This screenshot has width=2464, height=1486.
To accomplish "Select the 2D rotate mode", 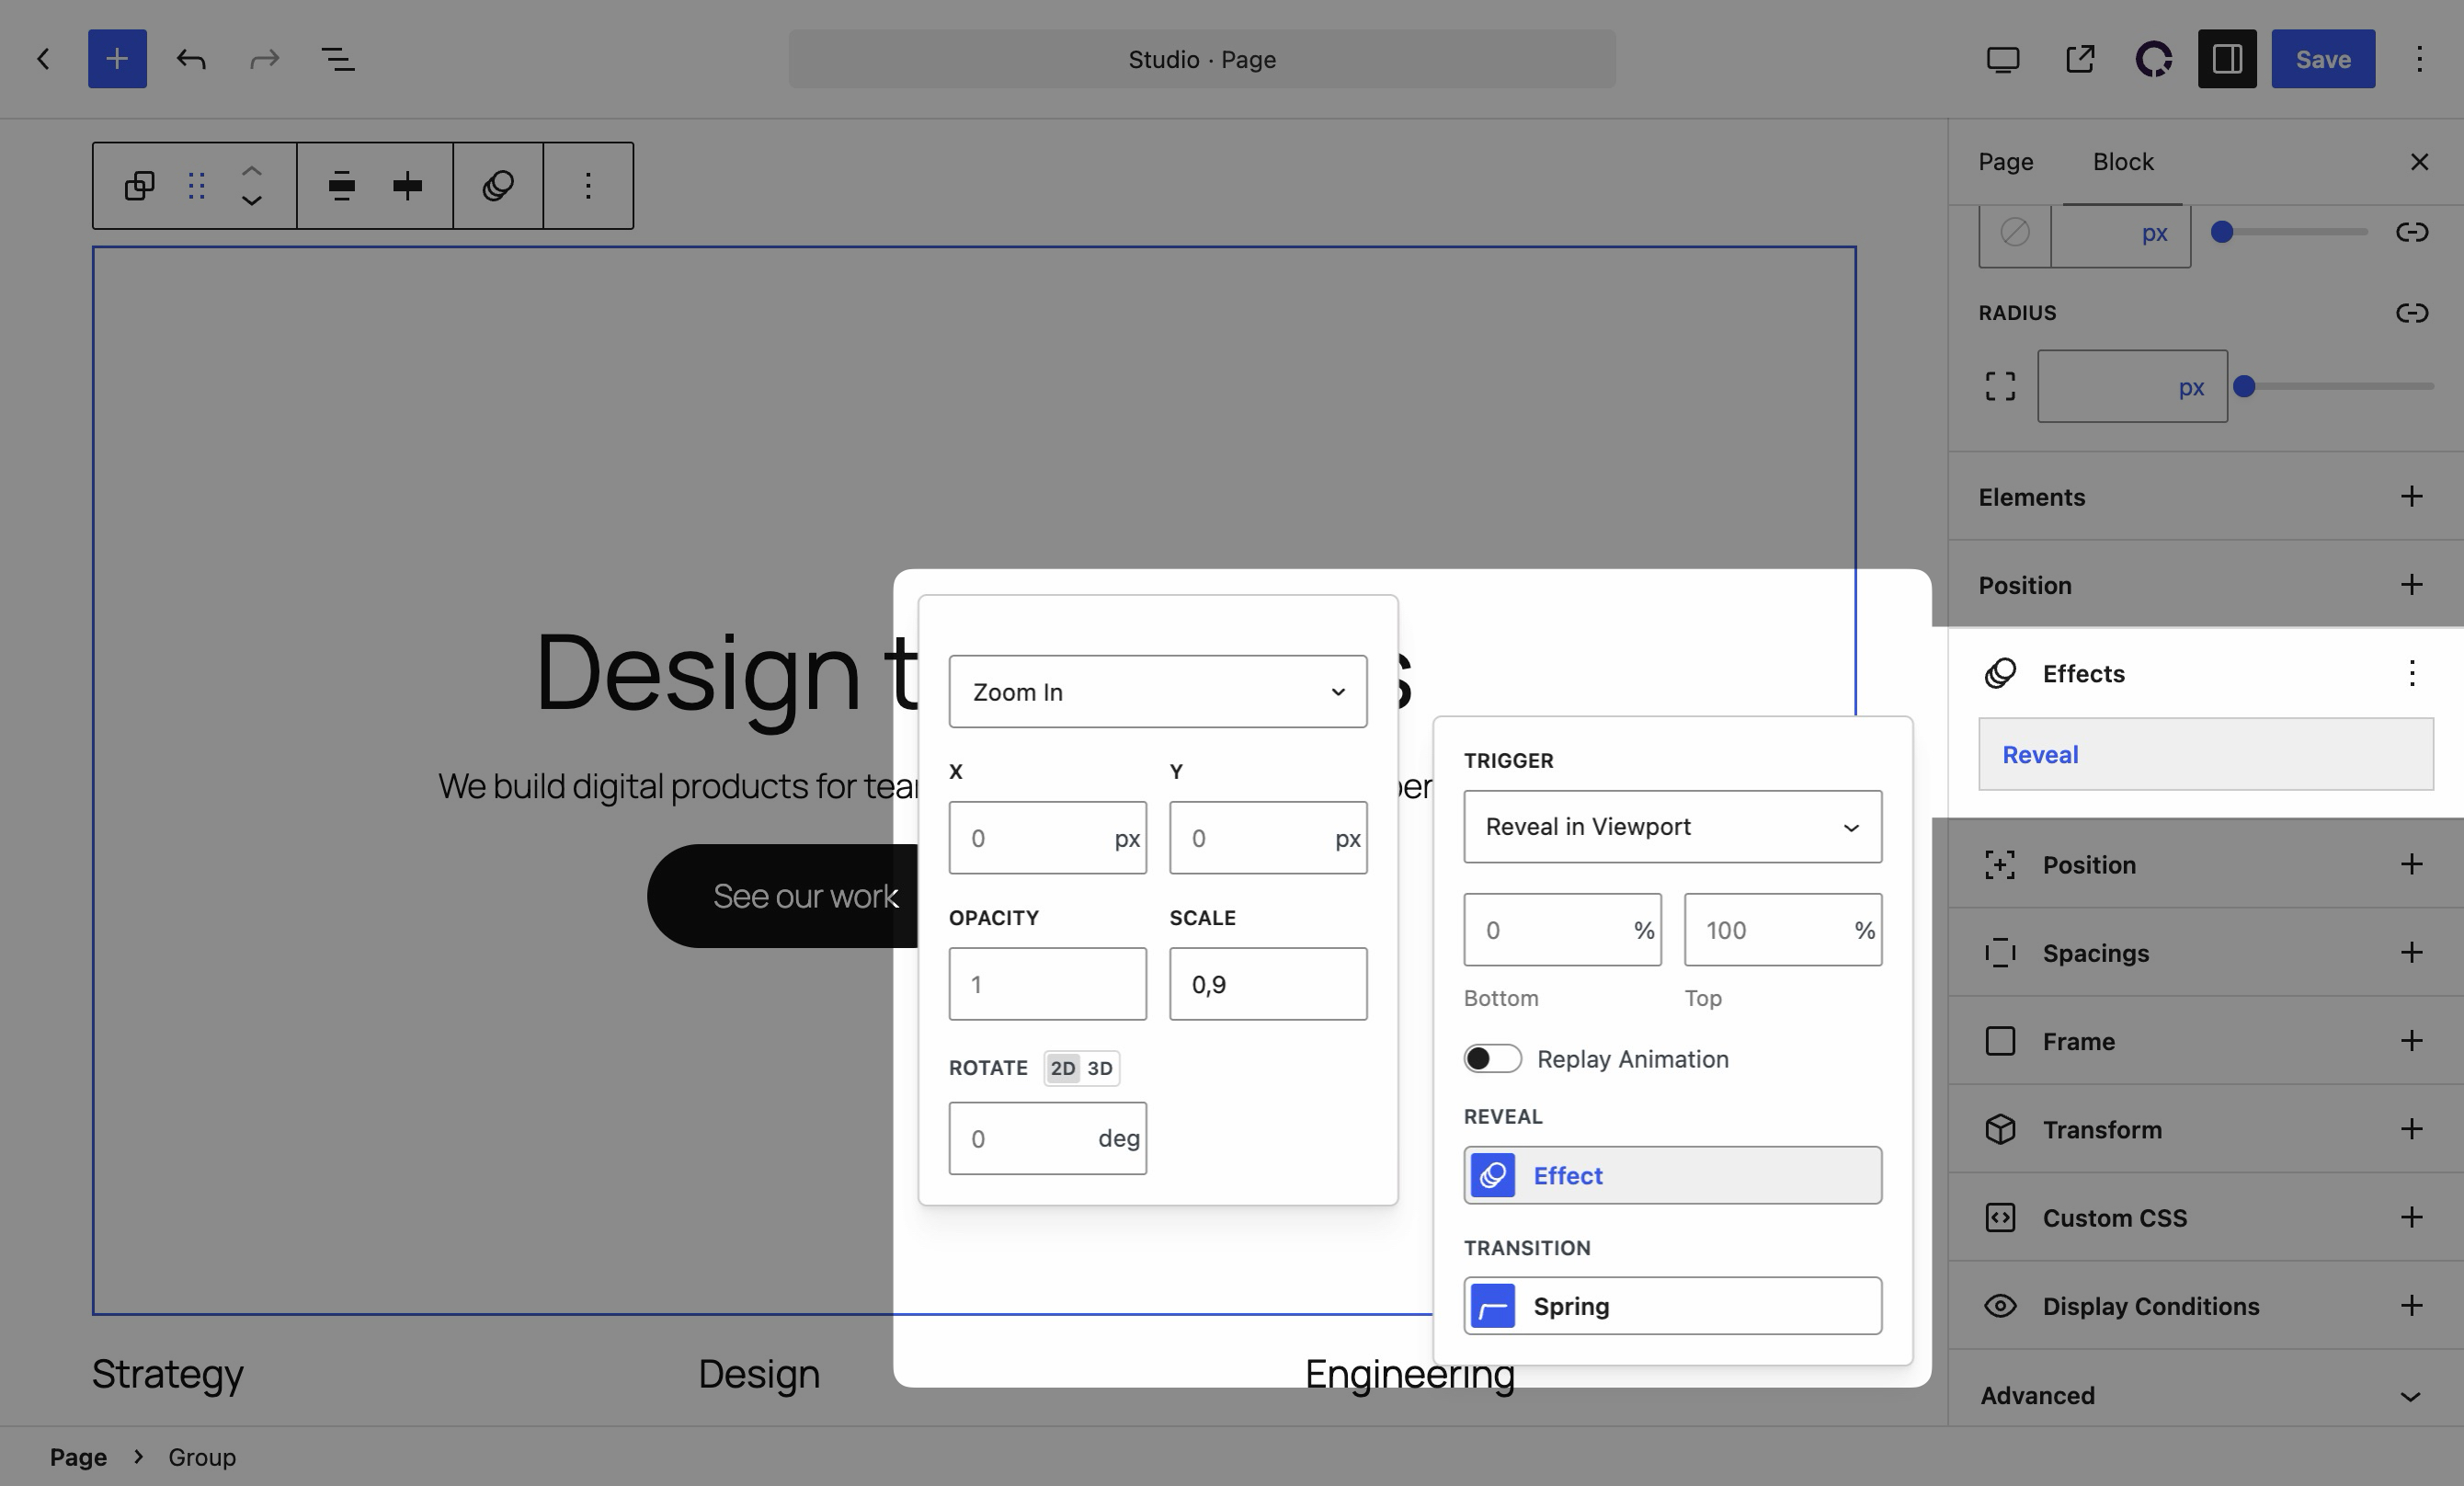I will (x=1062, y=1068).
